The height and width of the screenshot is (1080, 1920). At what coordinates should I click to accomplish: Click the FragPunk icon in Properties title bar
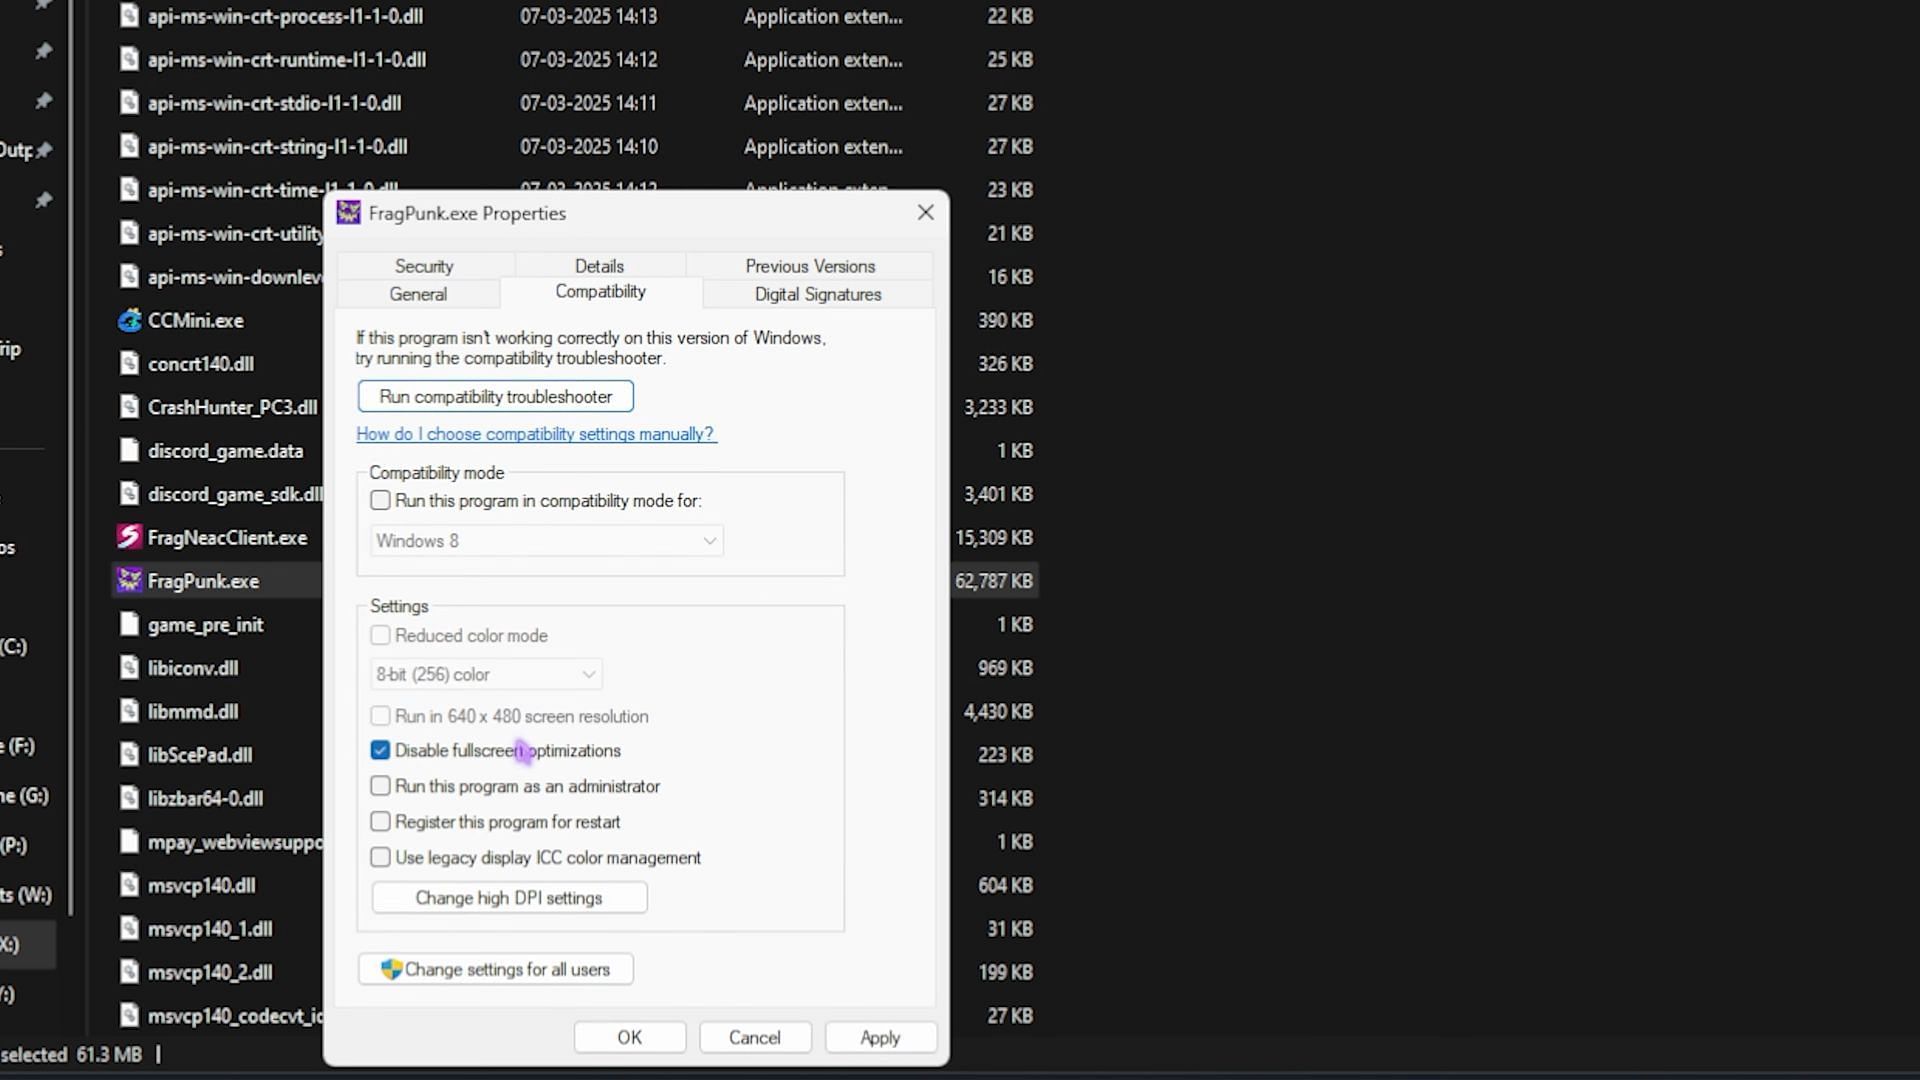coord(349,212)
